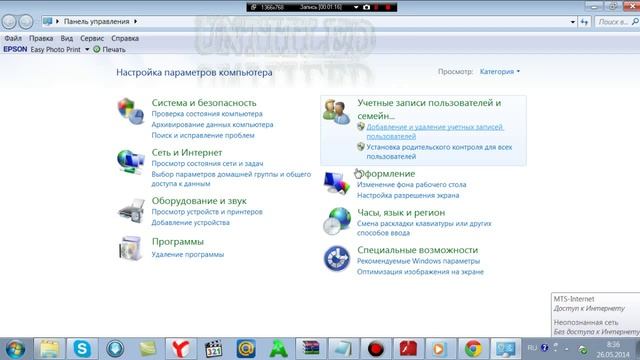Open the Hardware and Sound printer icon
Viewport: 640px width, 360px height.
pyautogui.click(x=131, y=211)
